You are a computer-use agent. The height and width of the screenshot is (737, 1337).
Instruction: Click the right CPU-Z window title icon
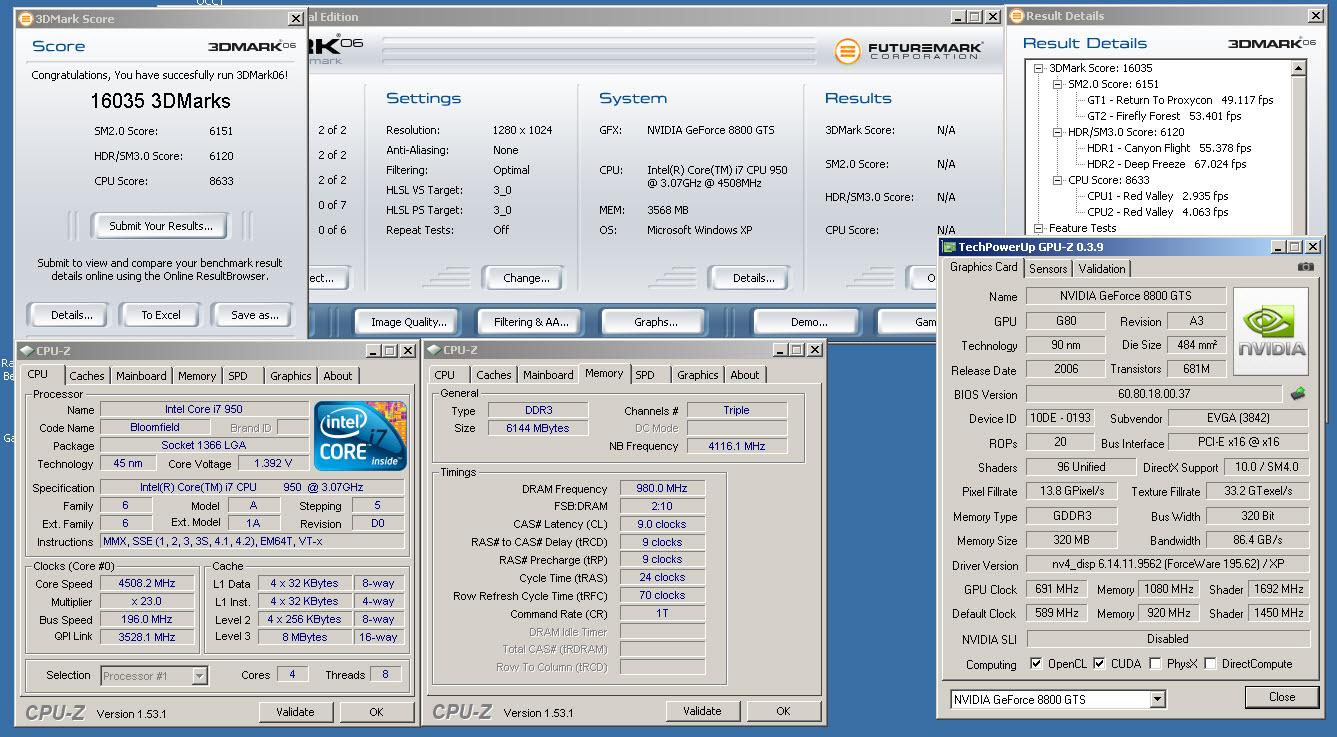(x=433, y=349)
